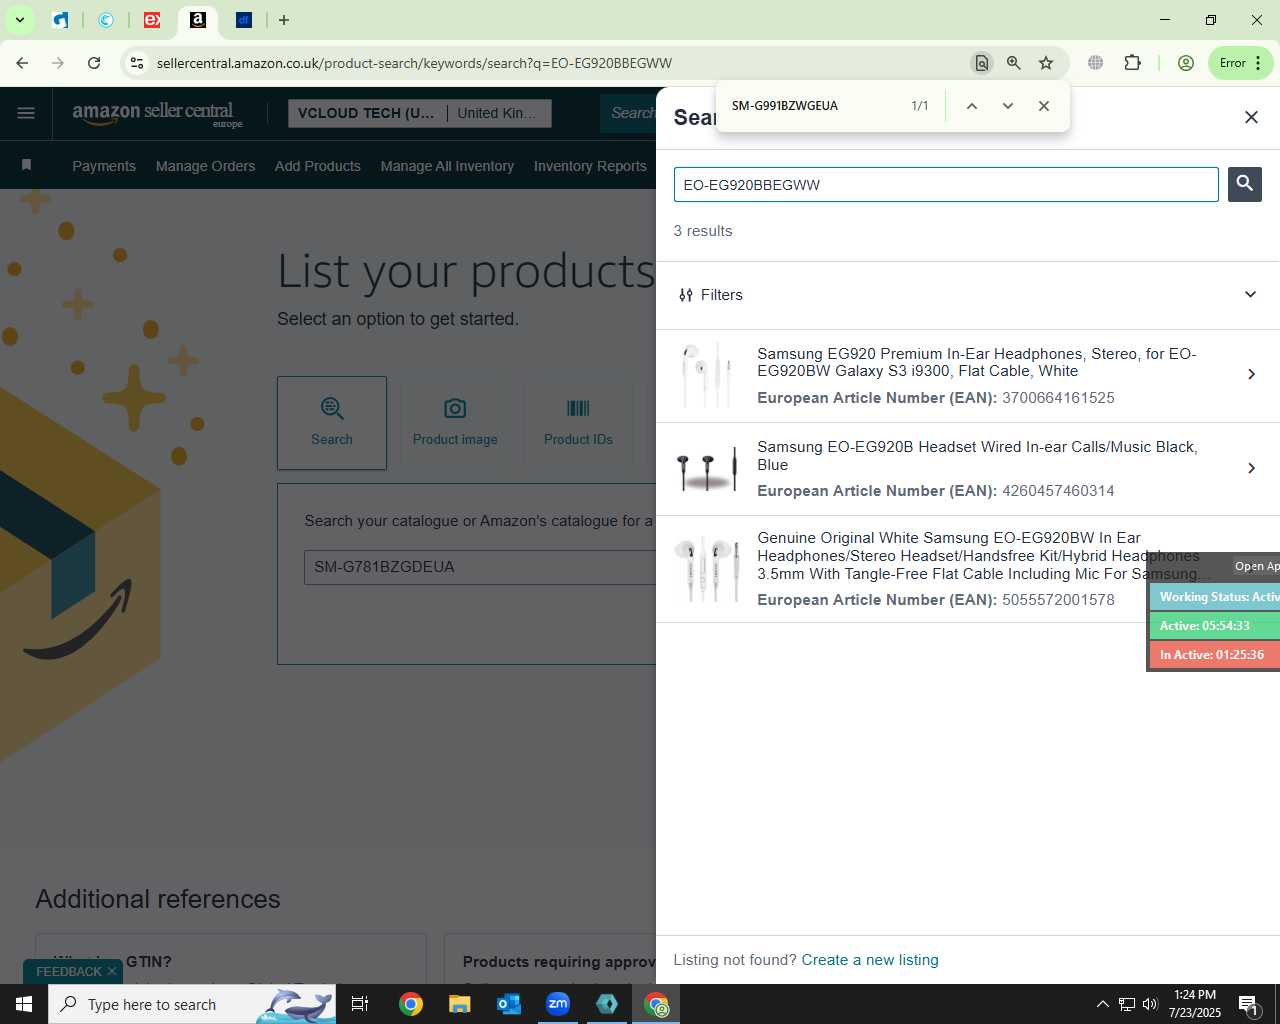Click Samsung EG920 Premium In-Ear Headphones title
The image size is (1280, 1024).
(977, 362)
